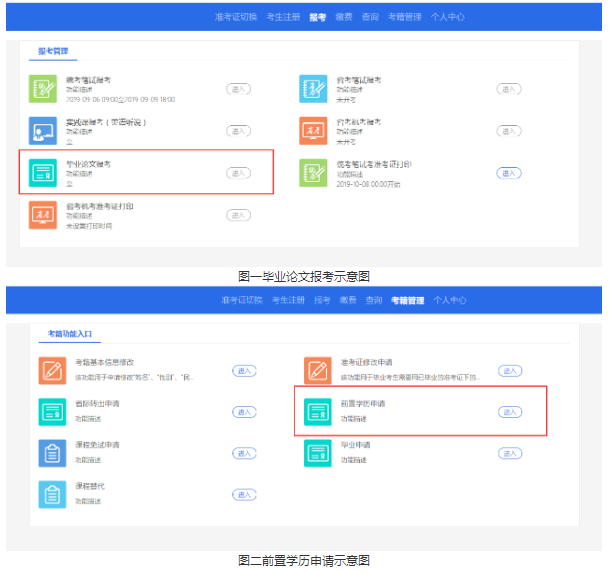This screenshot has height=573, width=609.
Task: Click 进入 for 自考机考报考
Action: [x=509, y=131]
